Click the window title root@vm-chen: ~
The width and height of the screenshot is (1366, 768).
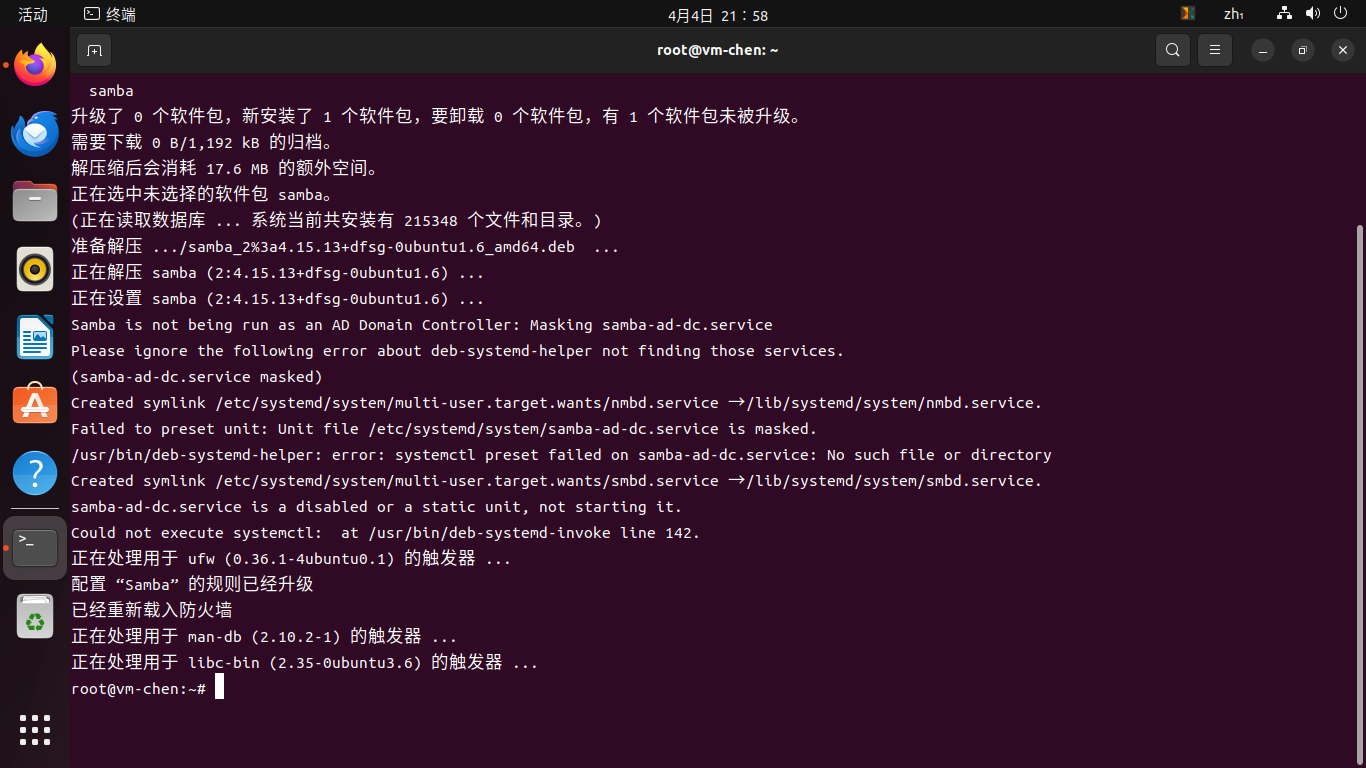[718, 50]
